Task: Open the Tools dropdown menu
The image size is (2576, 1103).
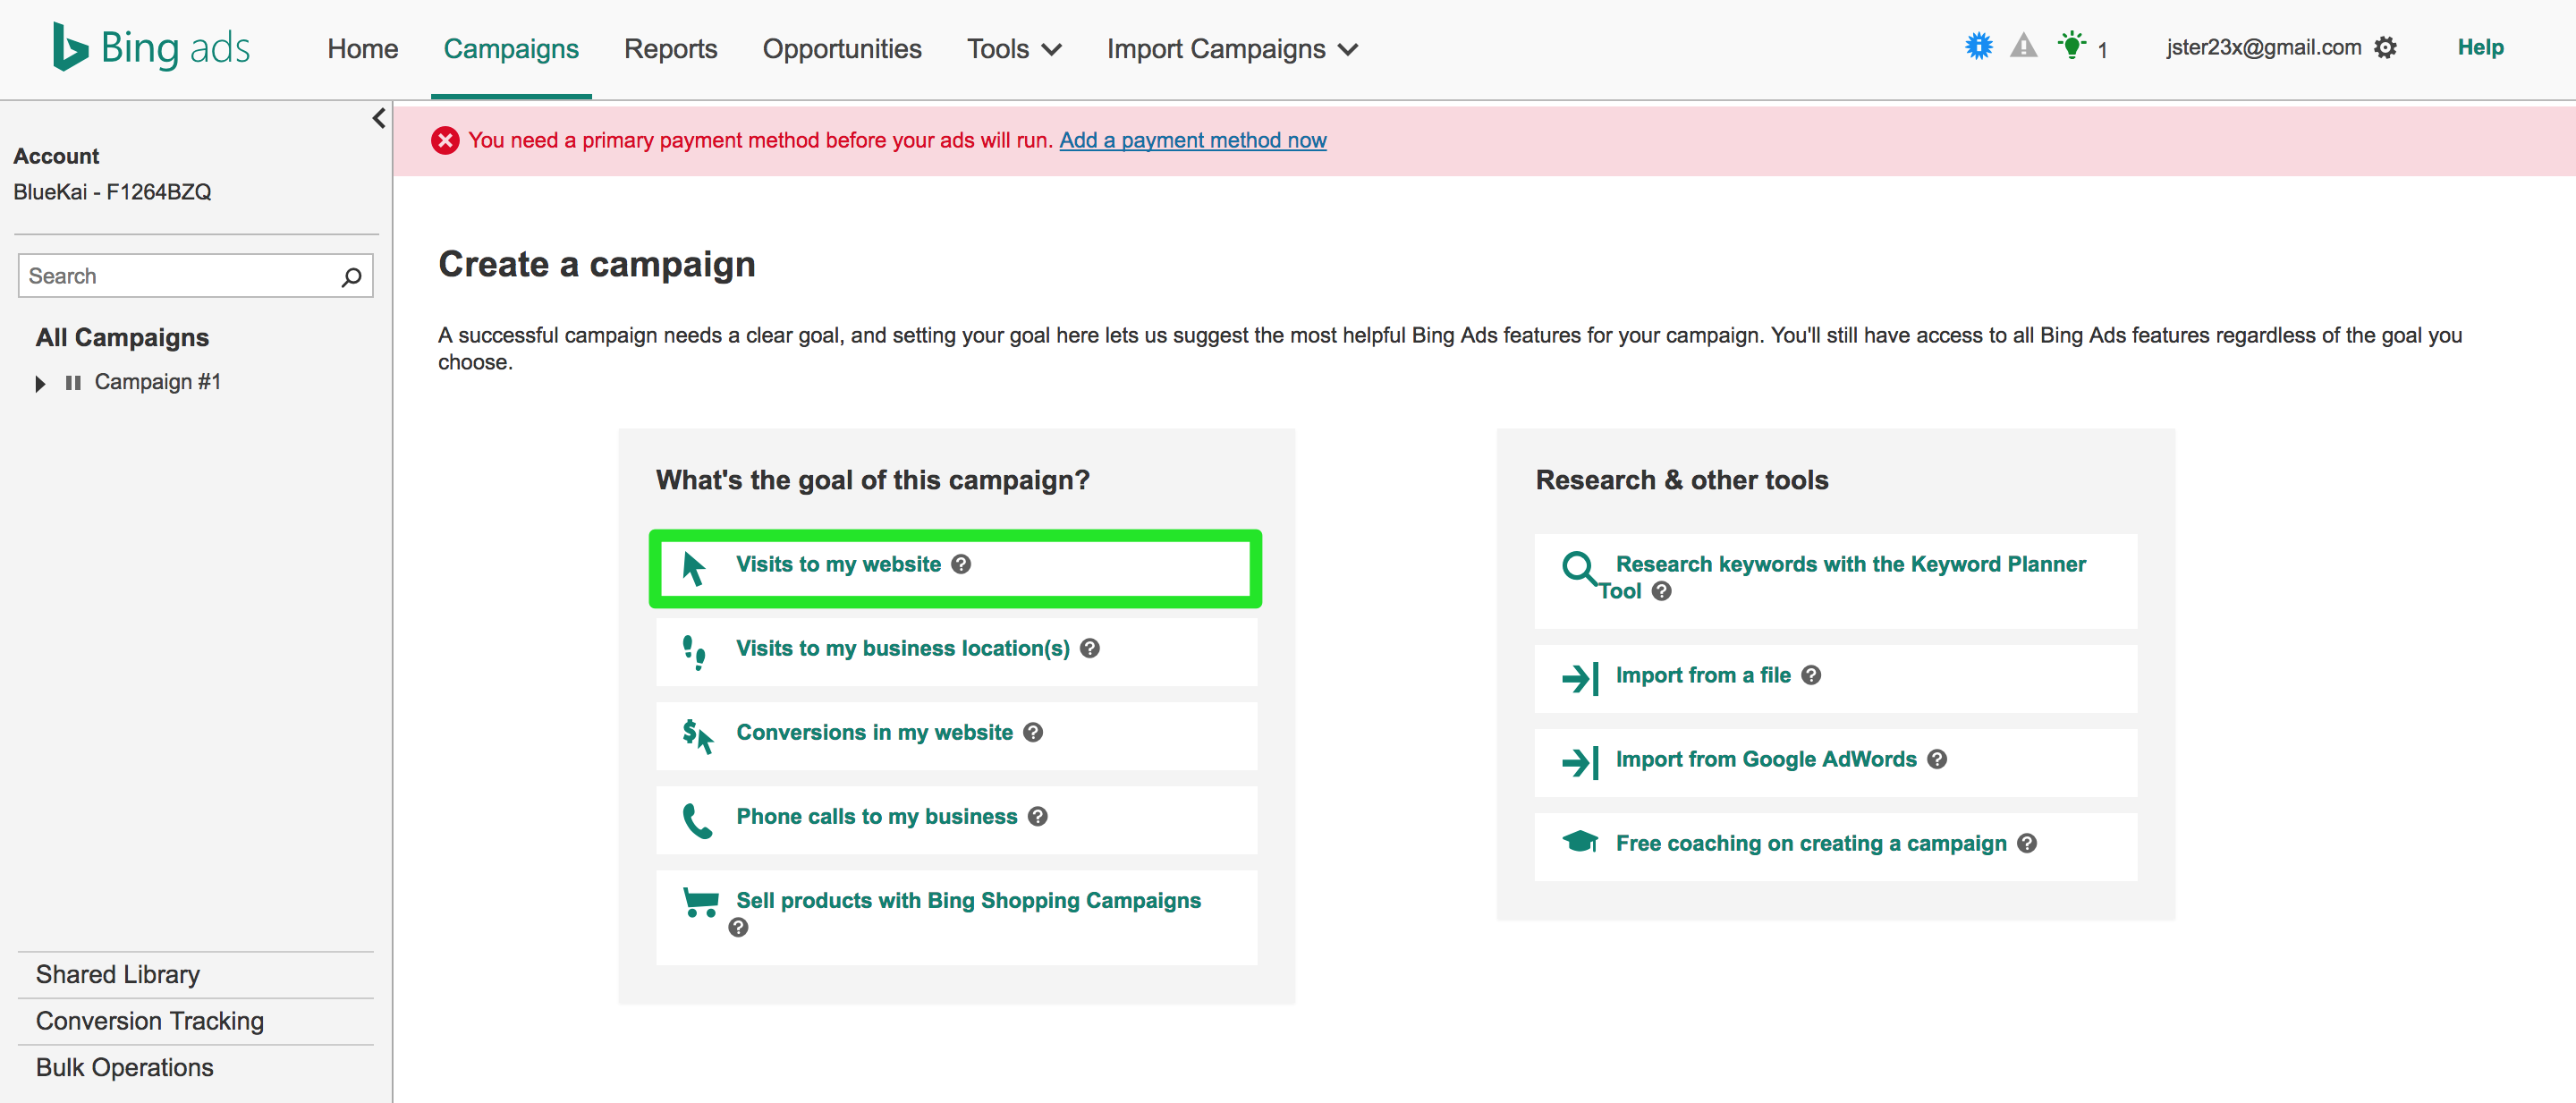Action: (x=1013, y=49)
